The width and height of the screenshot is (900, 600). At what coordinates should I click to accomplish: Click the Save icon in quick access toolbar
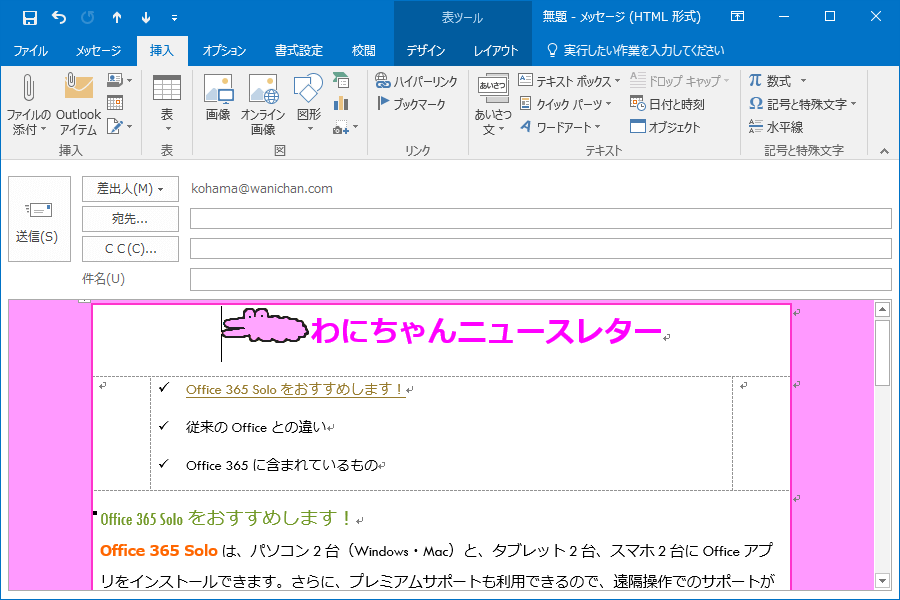click(x=29, y=18)
